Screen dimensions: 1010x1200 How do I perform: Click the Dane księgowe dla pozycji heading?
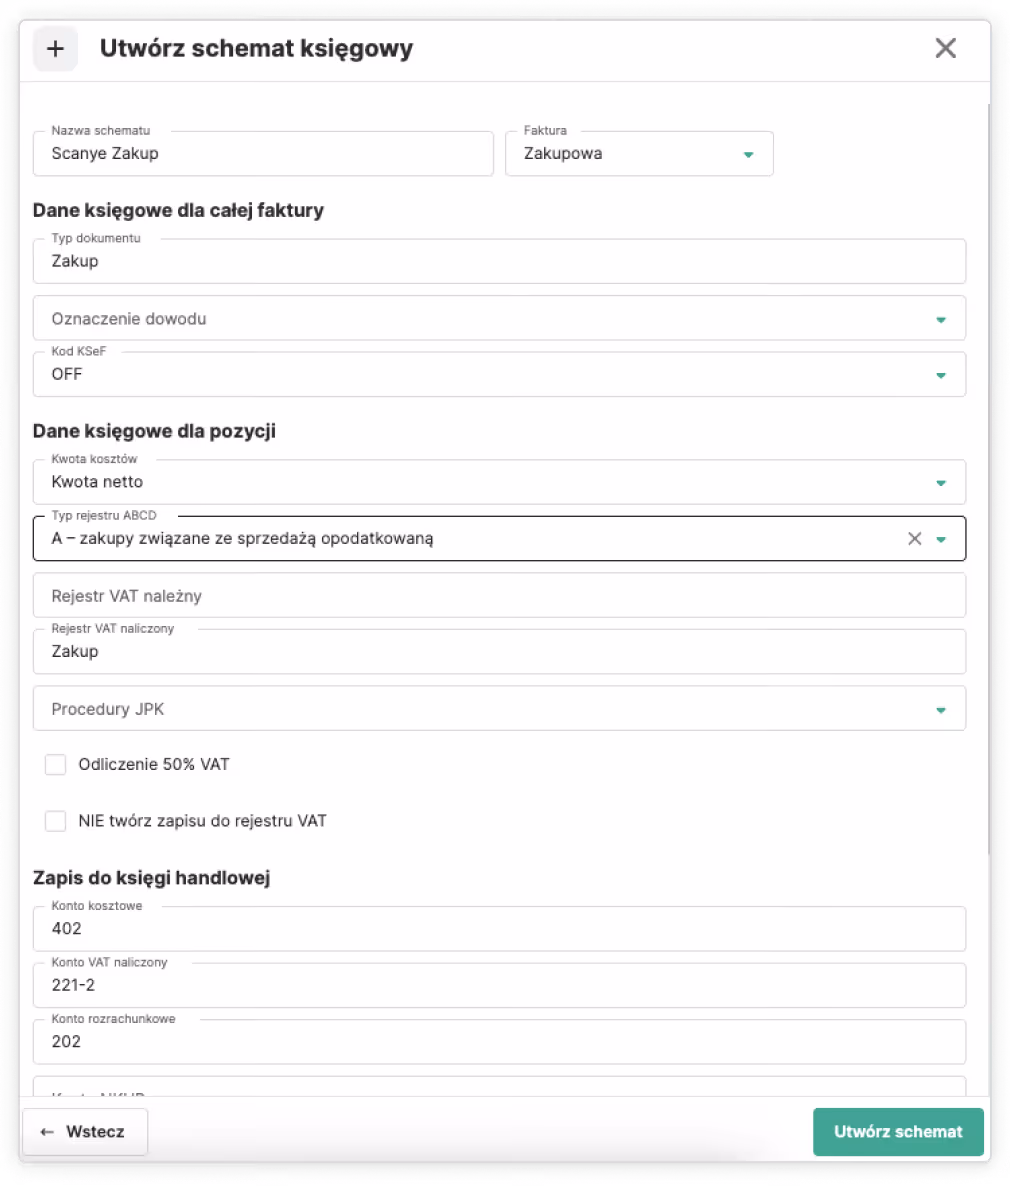154,431
